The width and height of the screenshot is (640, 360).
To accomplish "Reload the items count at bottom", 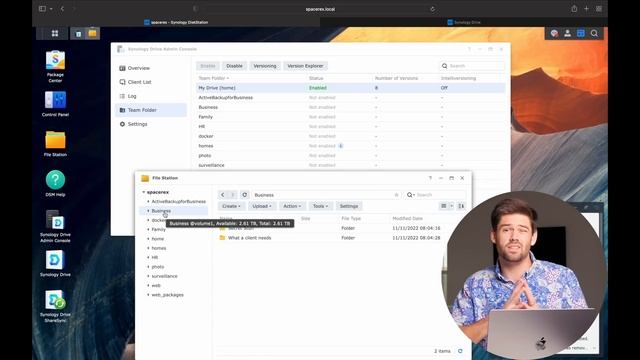I will pyautogui.click(x=460, y=351).
